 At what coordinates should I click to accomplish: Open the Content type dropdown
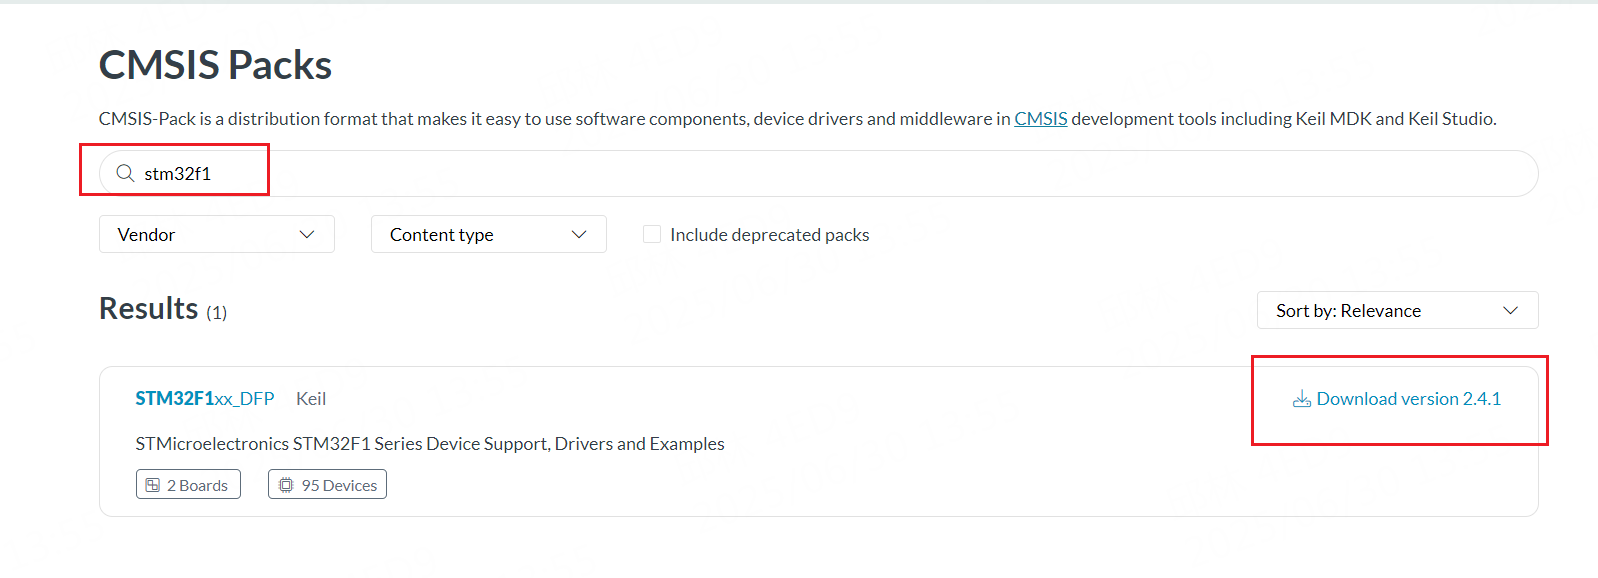[x=488, y=234]
